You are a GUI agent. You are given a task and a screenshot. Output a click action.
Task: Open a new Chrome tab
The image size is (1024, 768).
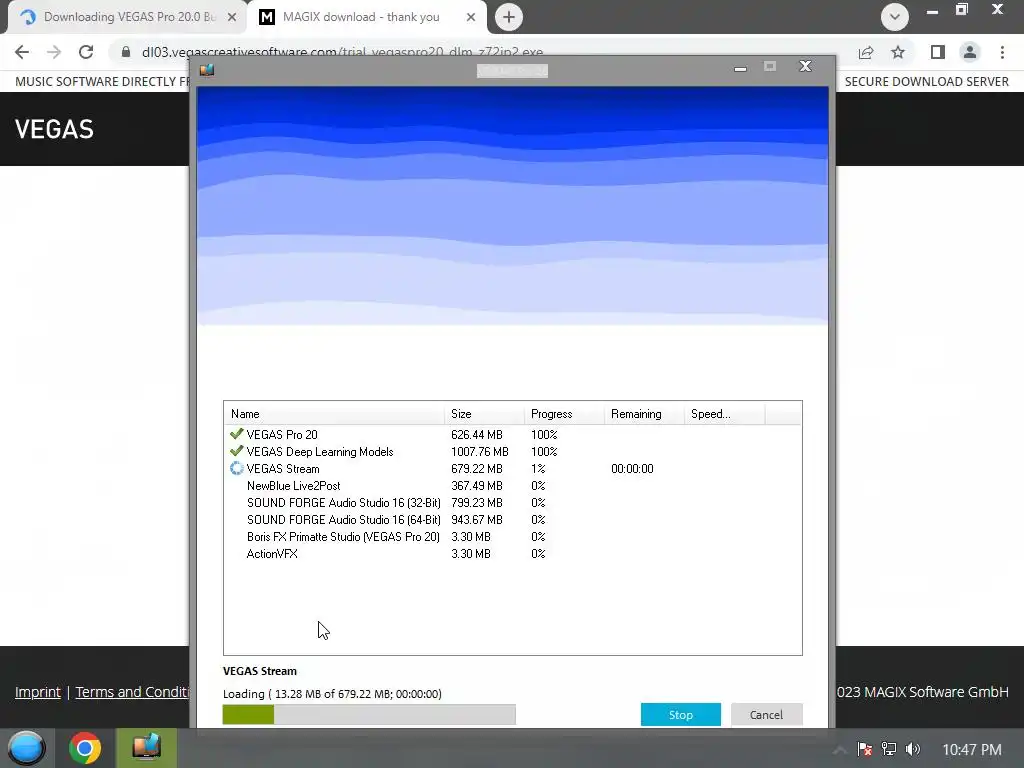point(509,17)
